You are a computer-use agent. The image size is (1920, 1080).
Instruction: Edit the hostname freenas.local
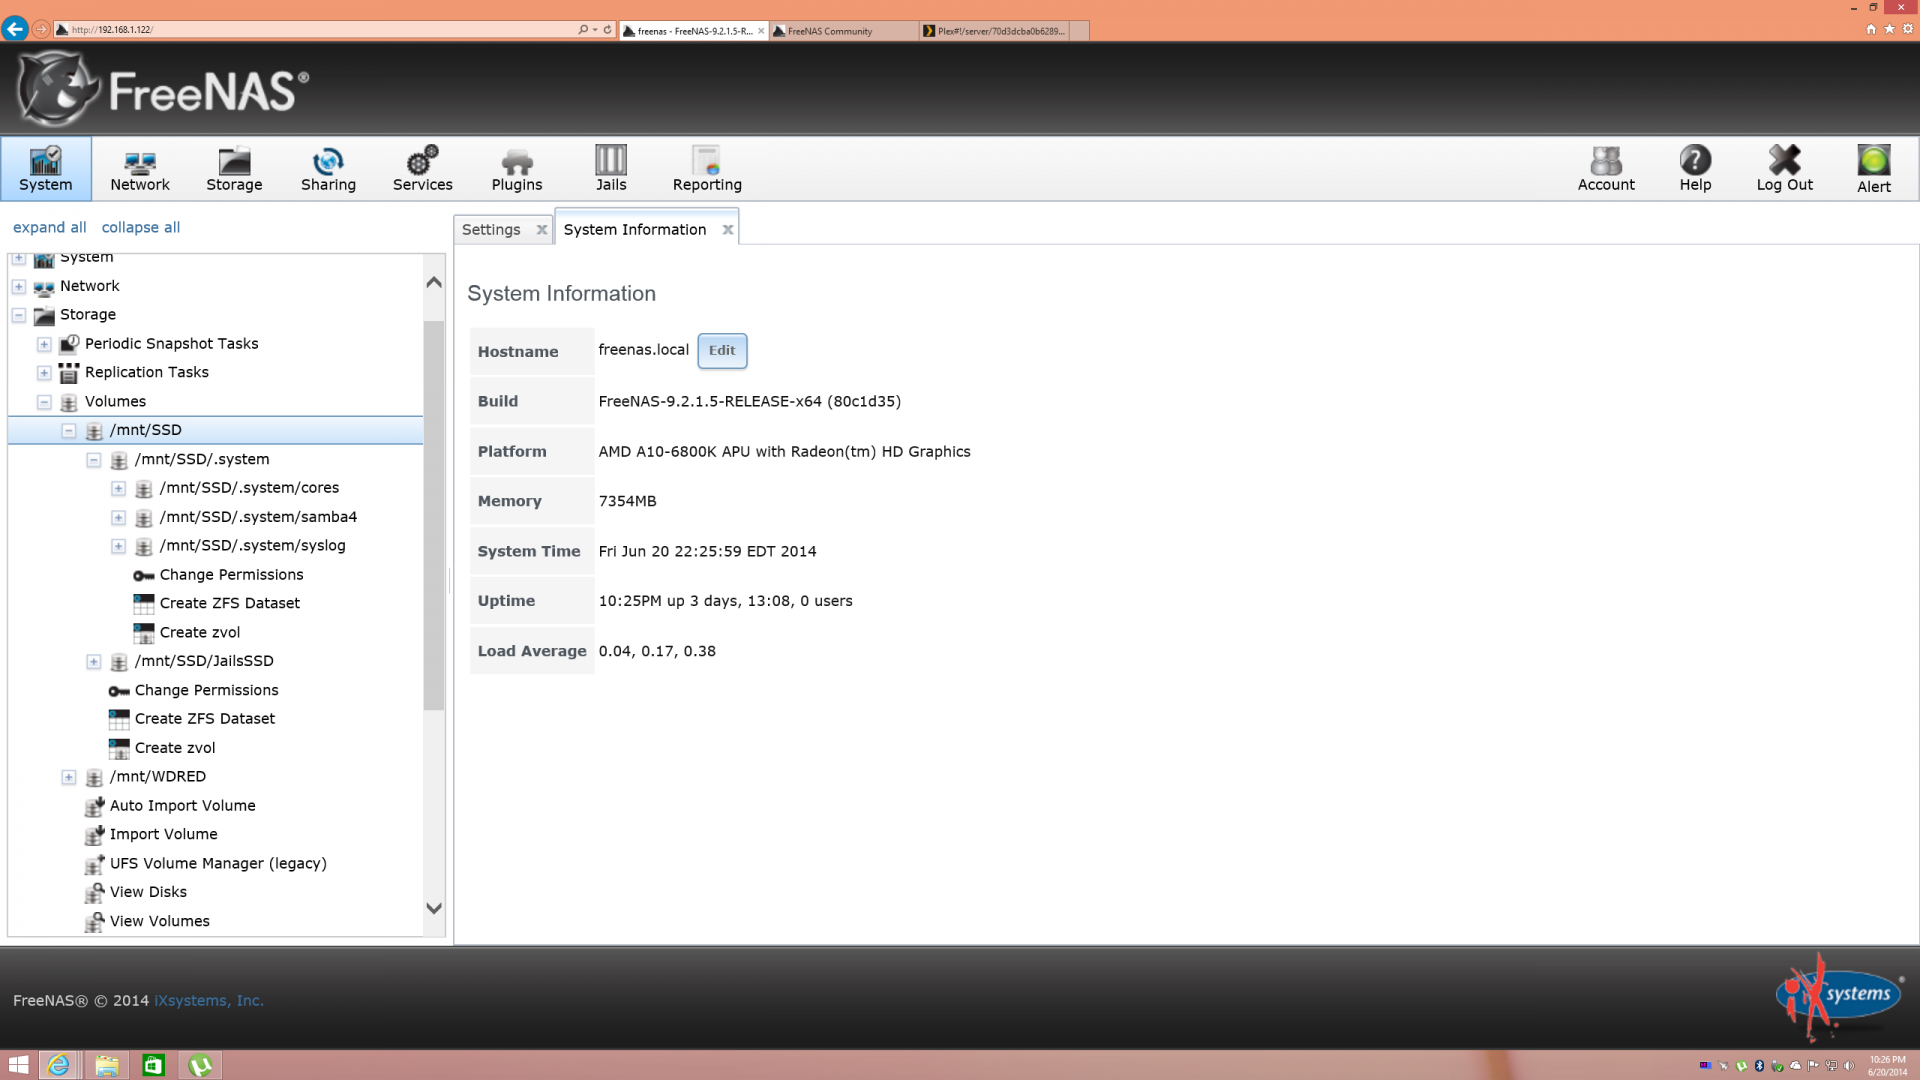tap(721, 351)
